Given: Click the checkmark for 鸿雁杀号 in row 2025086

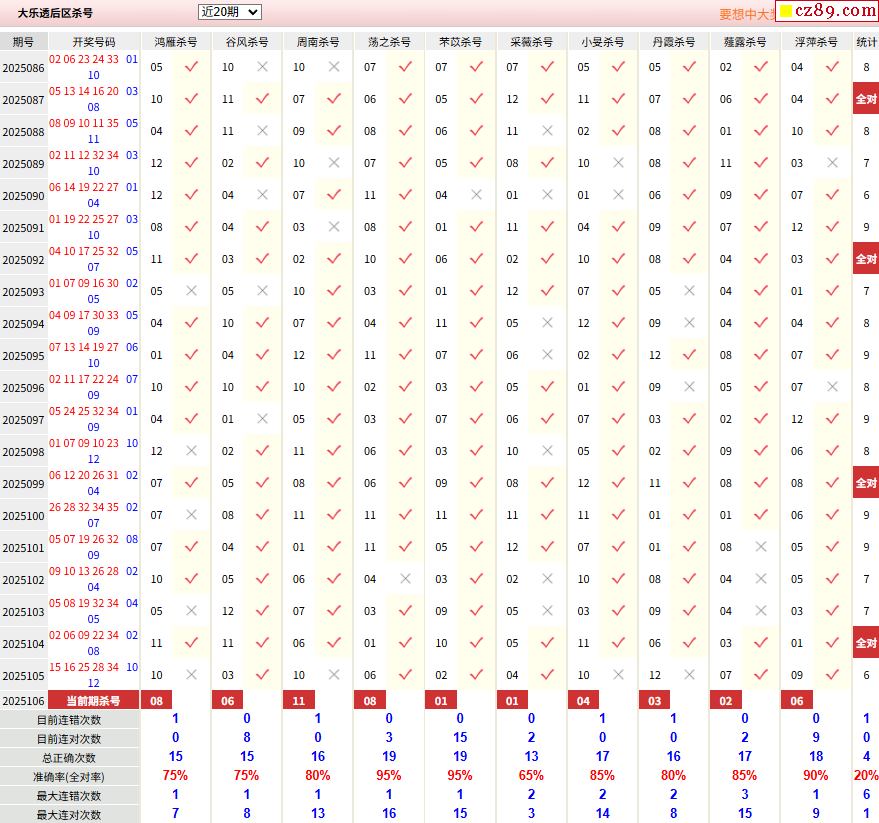Looking at the screenshot, I should click(x=191, y=67).
